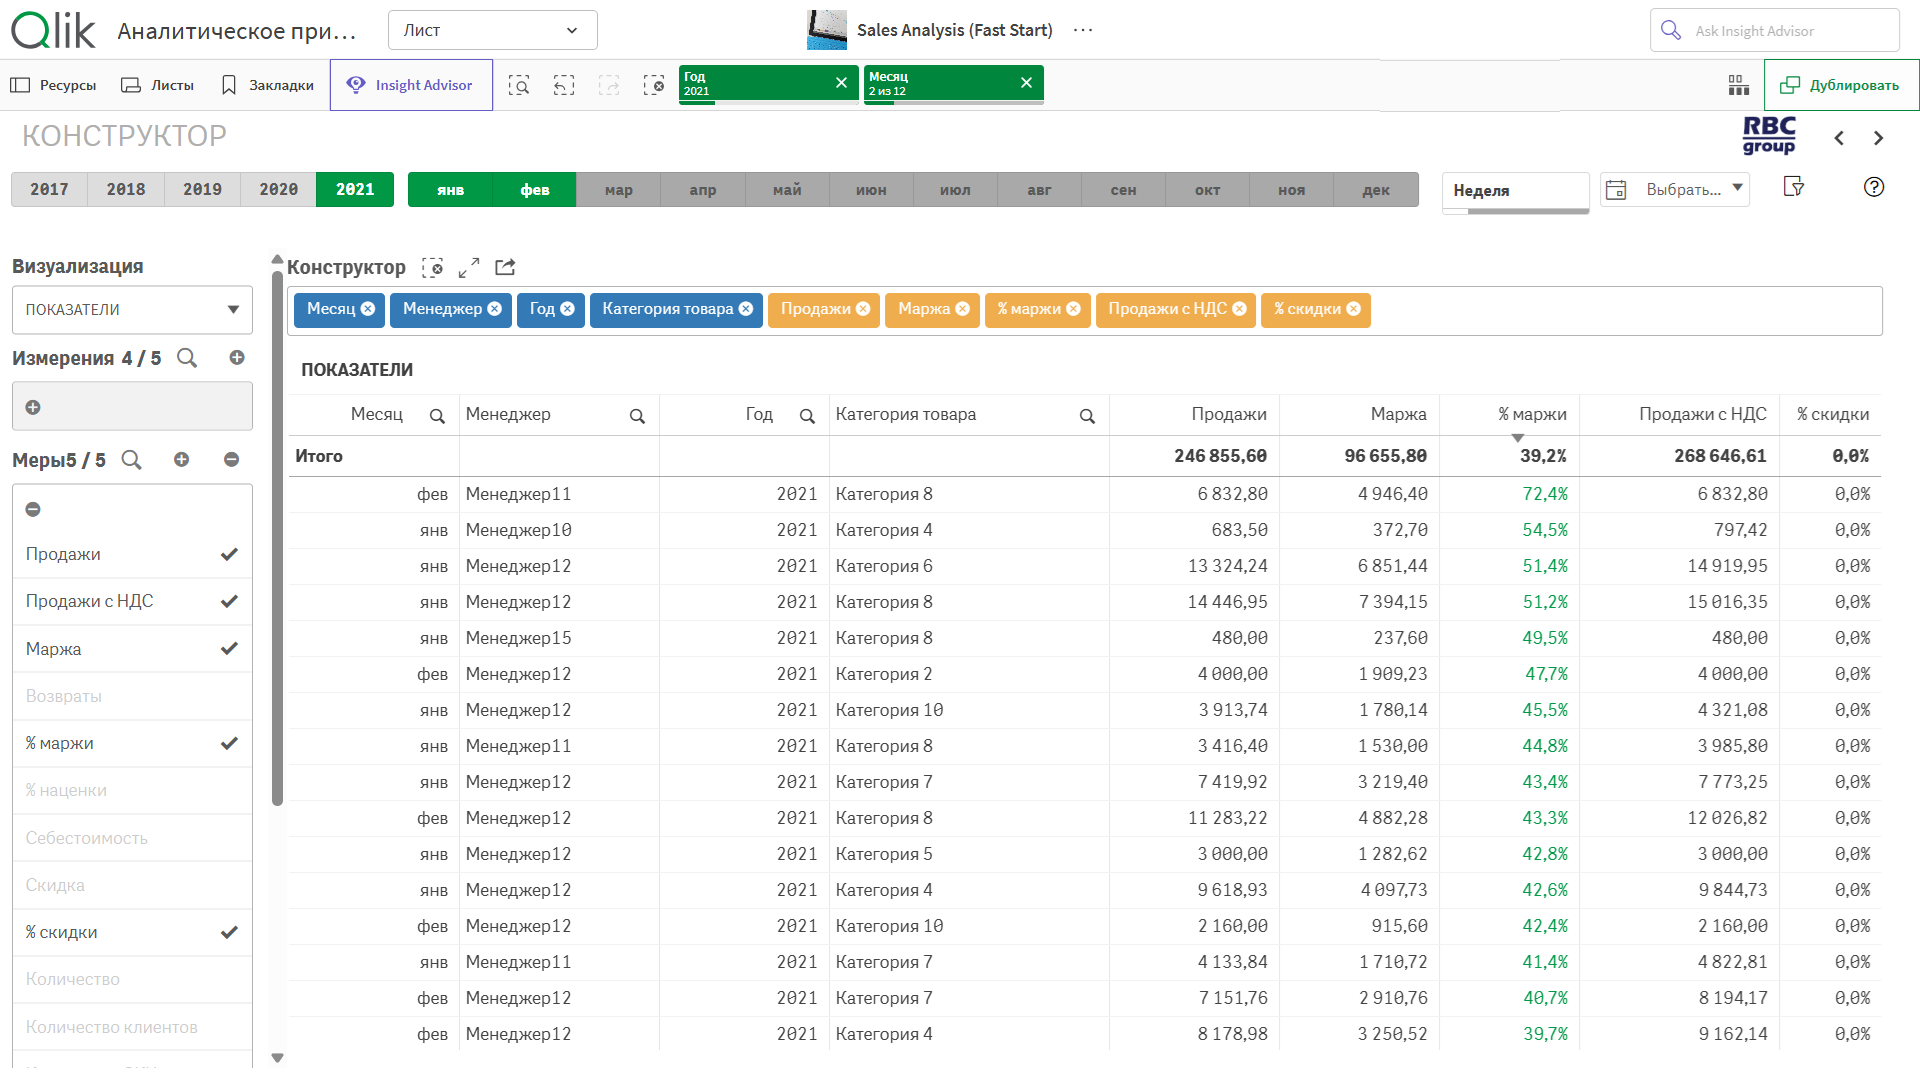Click the Дублировать button
The height and width of the screenshot is (1080, 1920).
click(x=1841, y=85)
